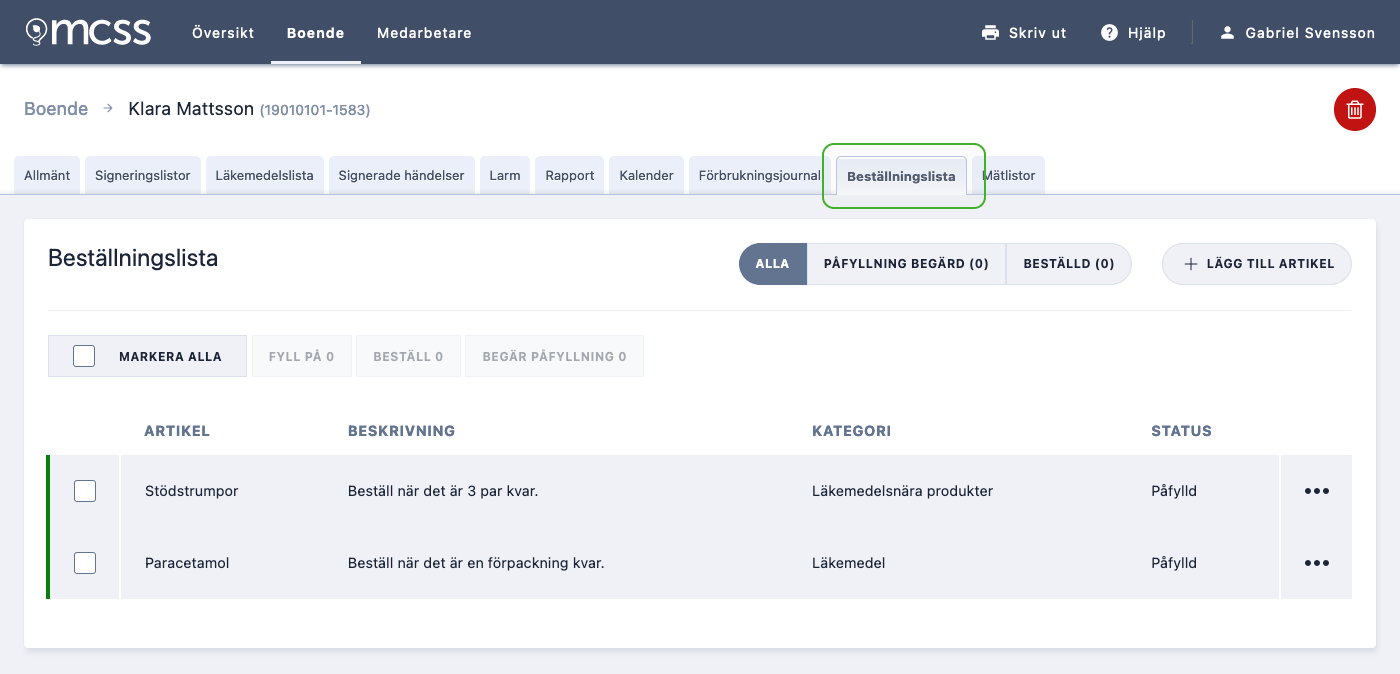Open Hjälp via question mark icon
Screen dimensions: 1400x674
tap(1109, 33)
